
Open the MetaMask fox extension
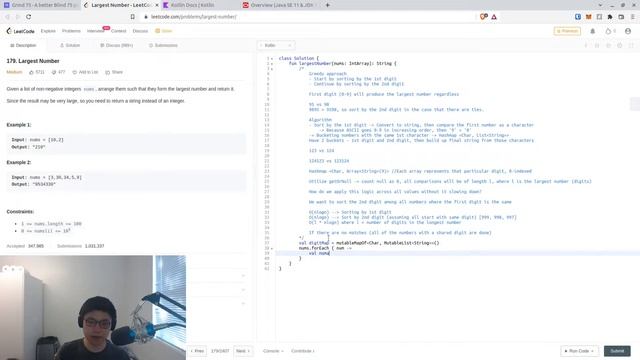(x=589, y=17)
